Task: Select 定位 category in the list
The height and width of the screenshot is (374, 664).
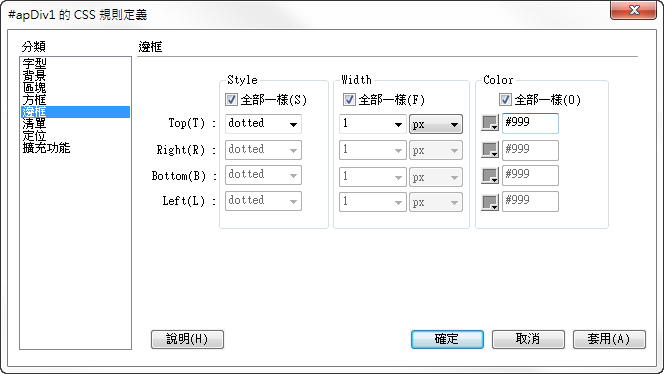Action: (34, 136)
